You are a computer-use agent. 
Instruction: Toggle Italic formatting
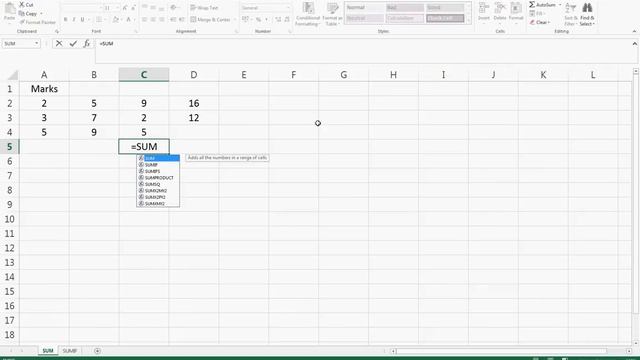tap(74, 20)
